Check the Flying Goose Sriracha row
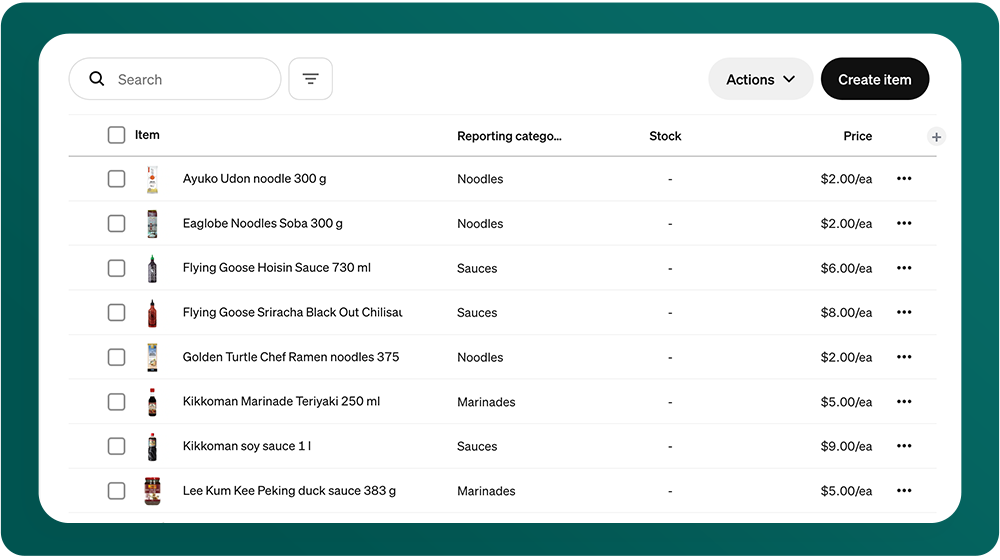The image size is (1000, 560). (116, 313)
